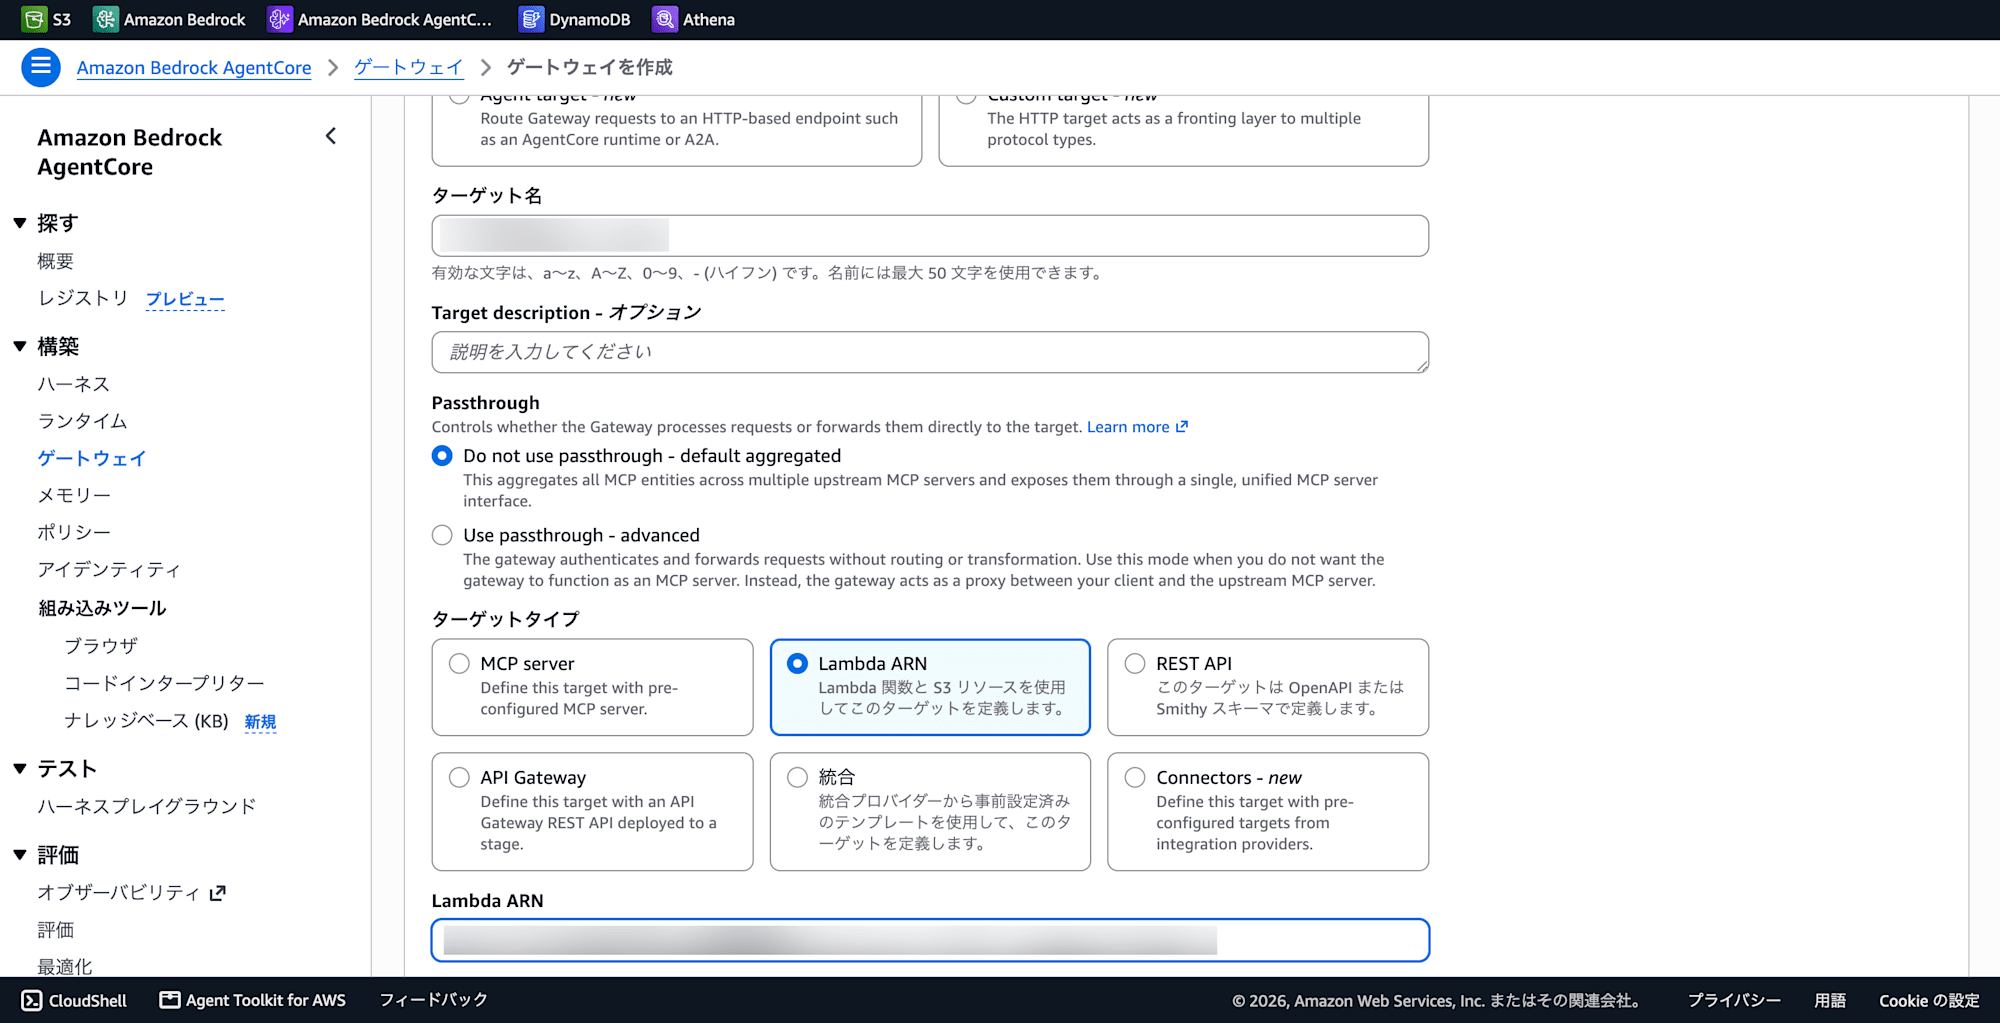This screenshot has width=2000, height=1023.
Task: Choose the API Gateway target type
Action: (592, 811)
